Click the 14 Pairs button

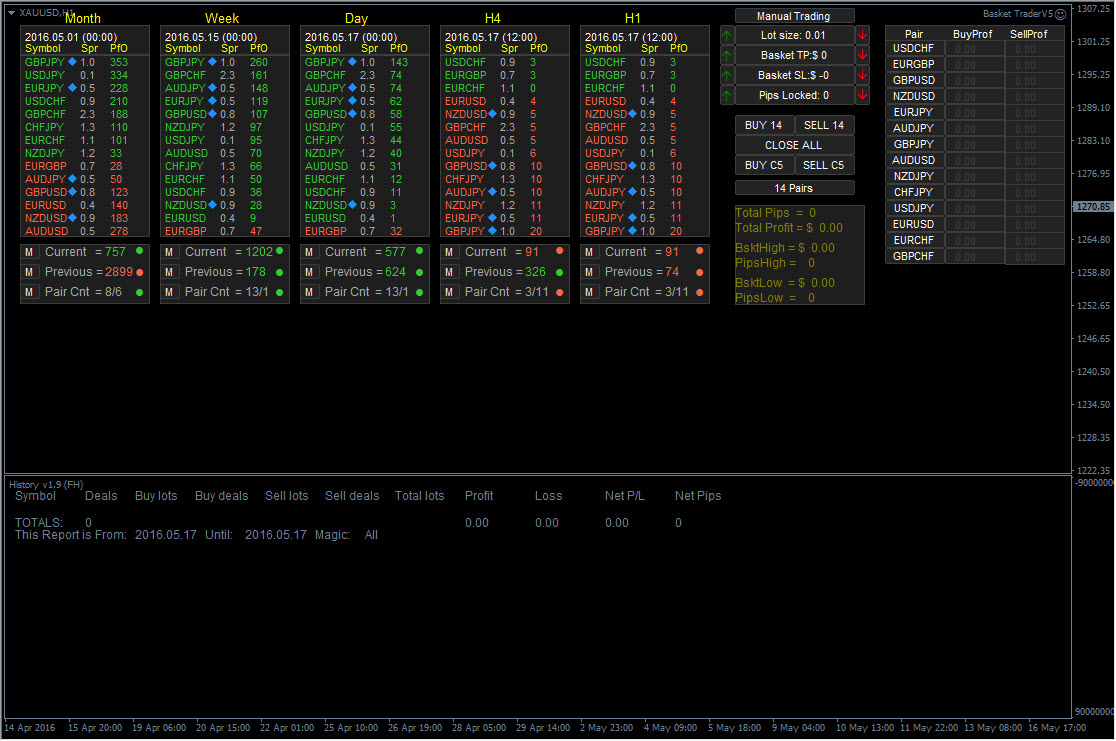794,188
